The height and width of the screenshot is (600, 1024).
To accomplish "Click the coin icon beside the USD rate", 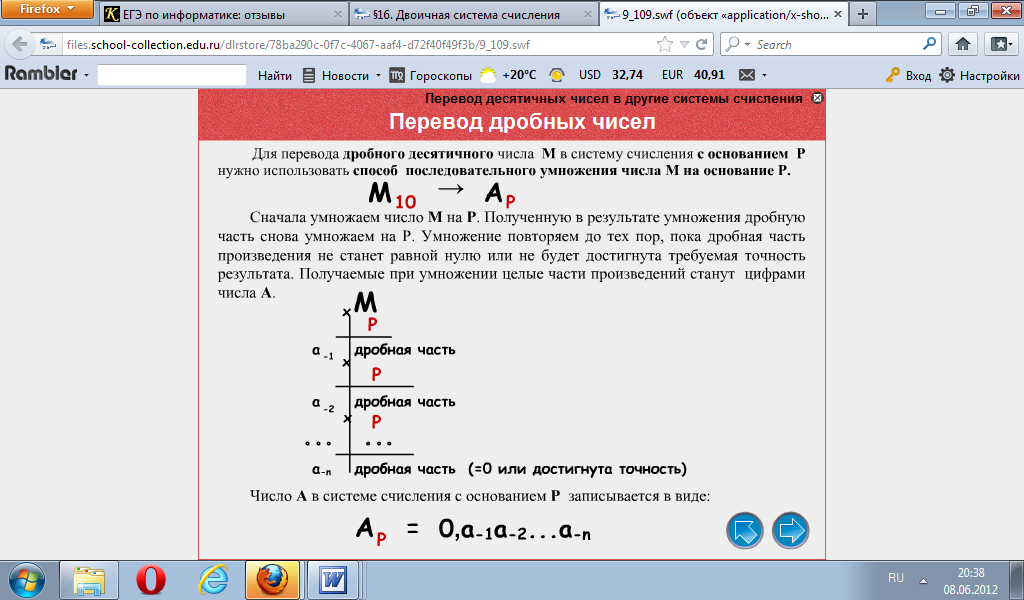I will click(x=557, y=75).
